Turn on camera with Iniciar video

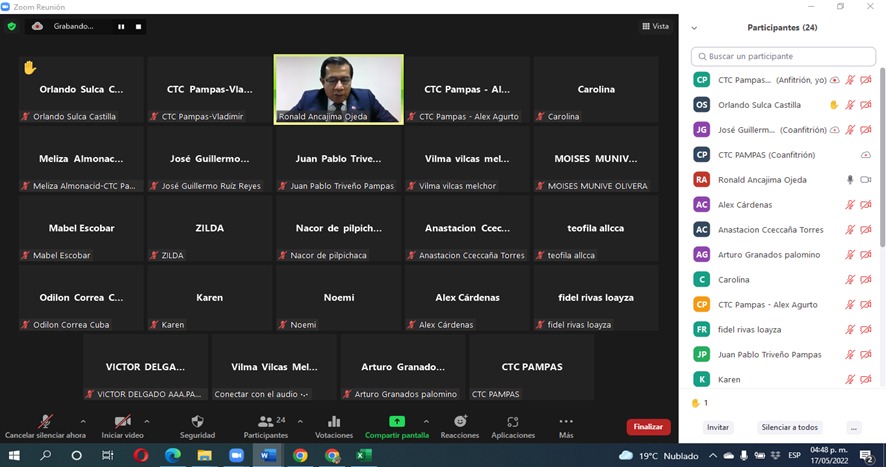(x=122, y=422)
